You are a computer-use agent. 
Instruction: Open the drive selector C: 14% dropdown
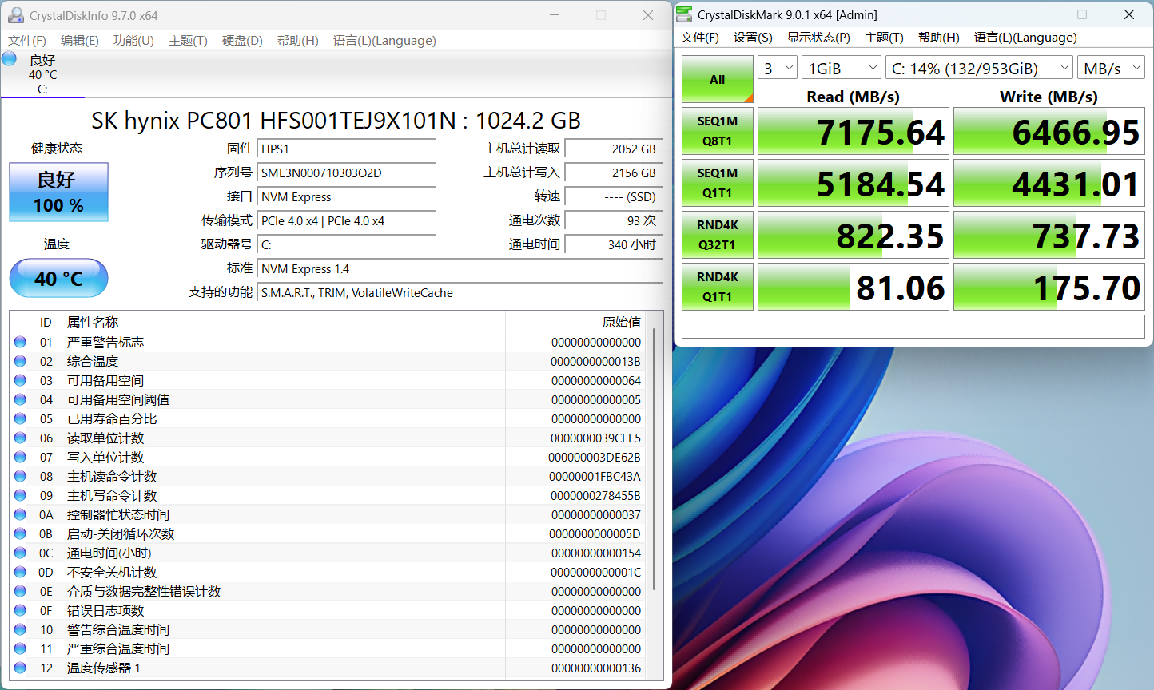click(978, 68)
